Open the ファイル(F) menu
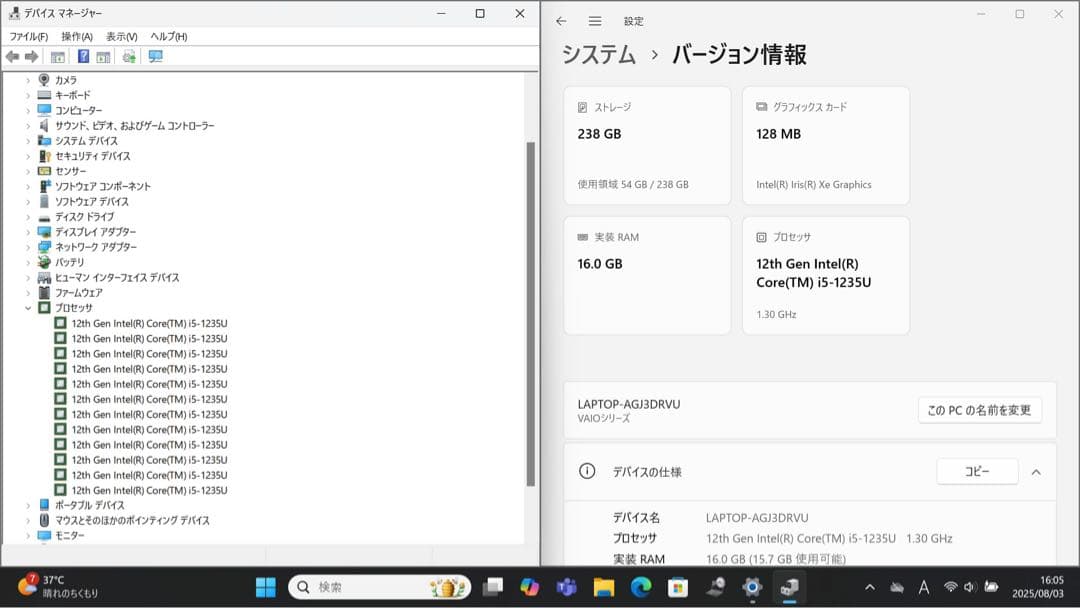The width and height of the screenshot is (1080, 608). coord(28,36)
